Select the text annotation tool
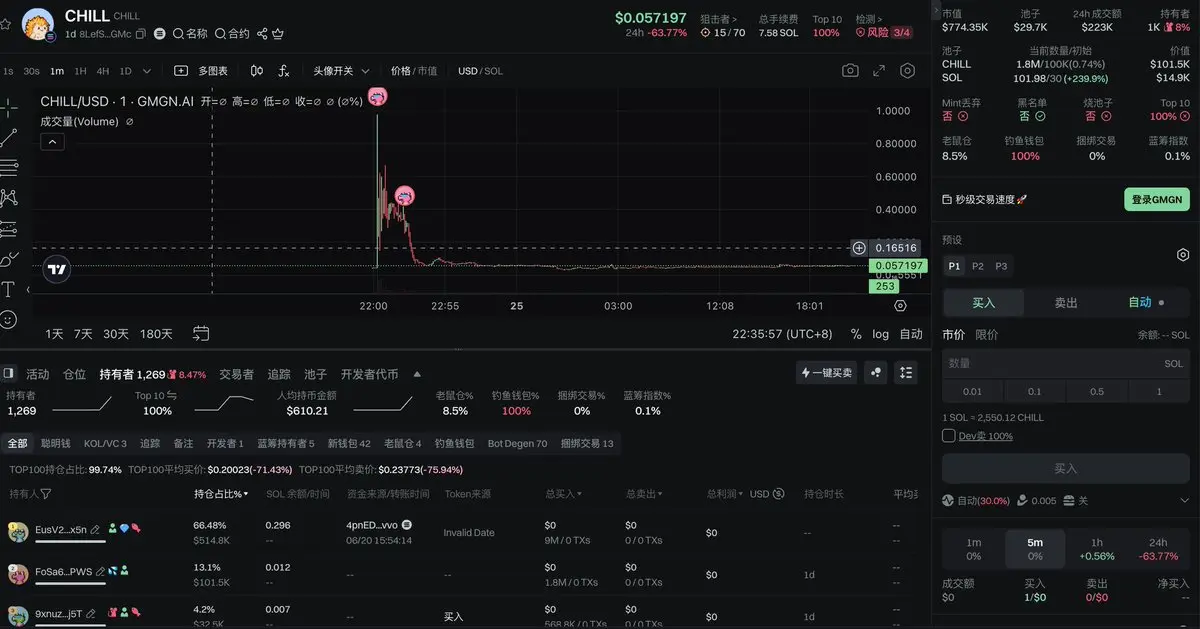The height and width of the screenshot is (629, 1200). [x=9, y=289]
